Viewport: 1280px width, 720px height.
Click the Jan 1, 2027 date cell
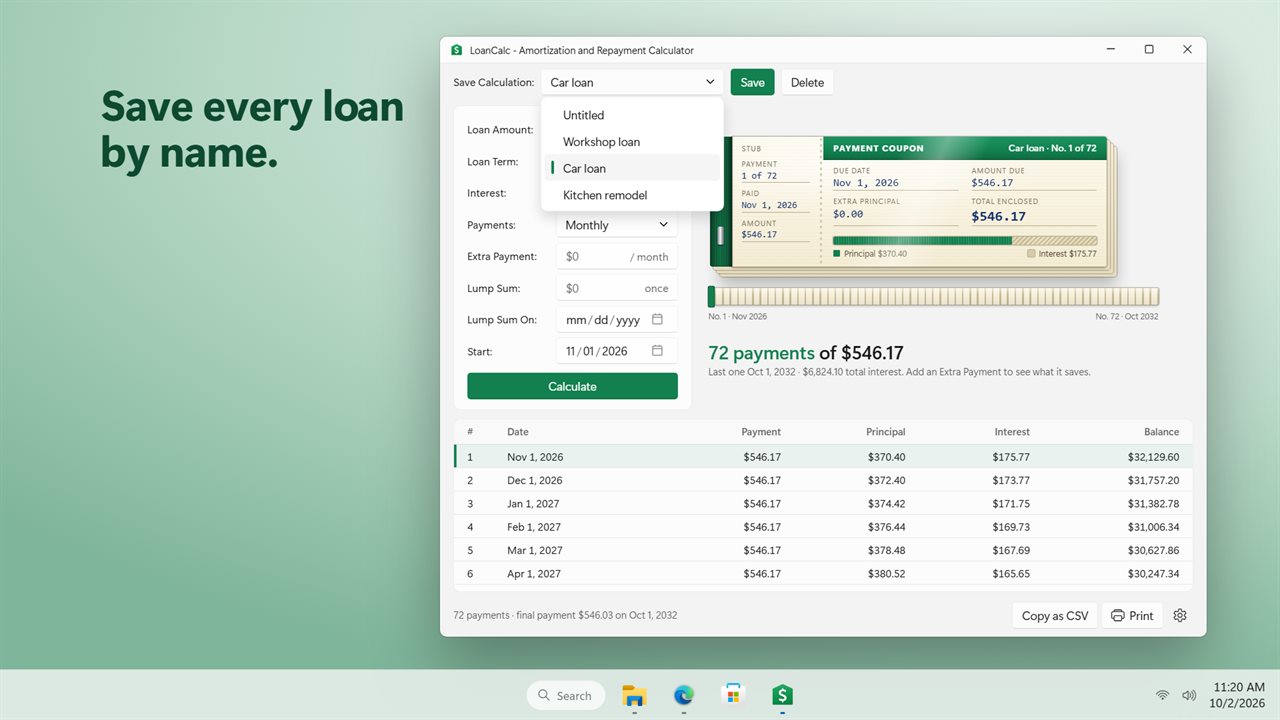coord(533,504)
